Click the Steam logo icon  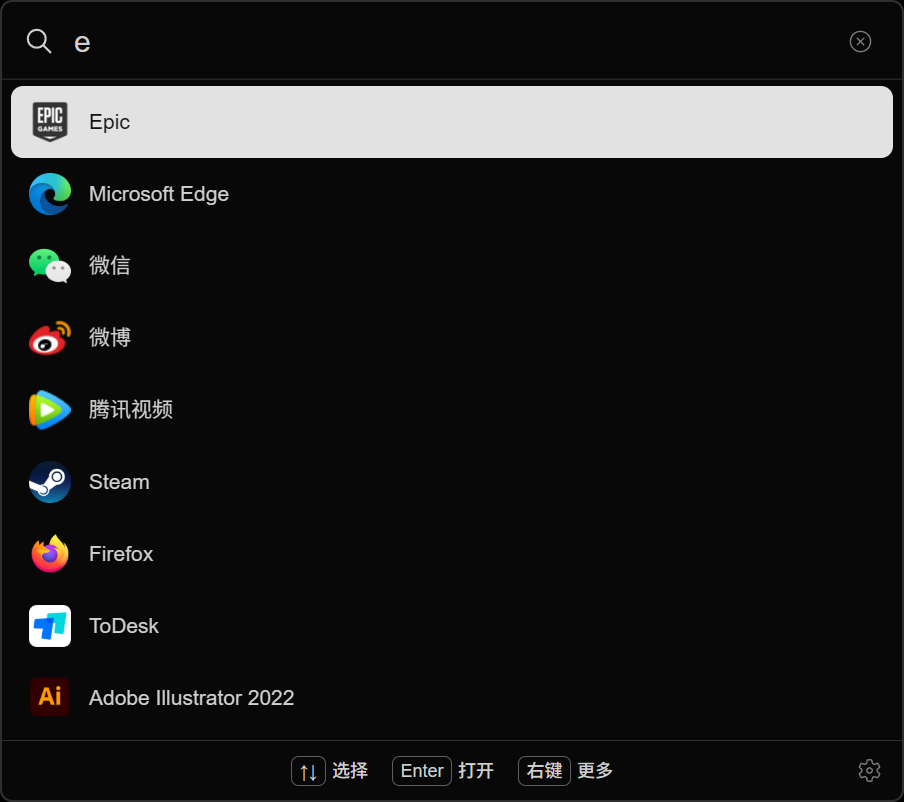[x=50, y=482]
